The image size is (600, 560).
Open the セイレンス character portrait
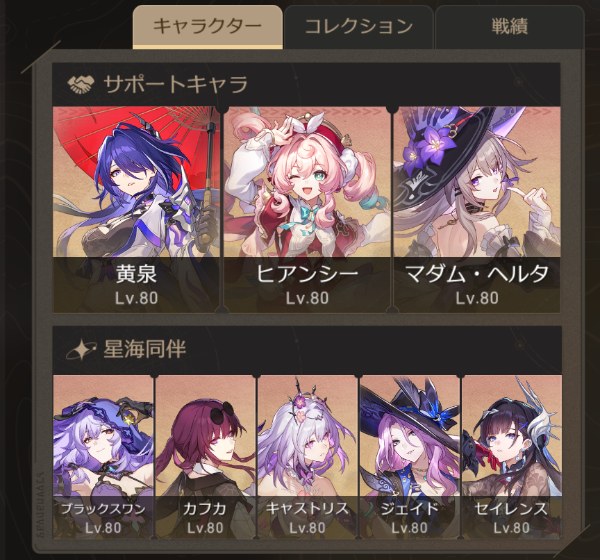click(512, 457)
